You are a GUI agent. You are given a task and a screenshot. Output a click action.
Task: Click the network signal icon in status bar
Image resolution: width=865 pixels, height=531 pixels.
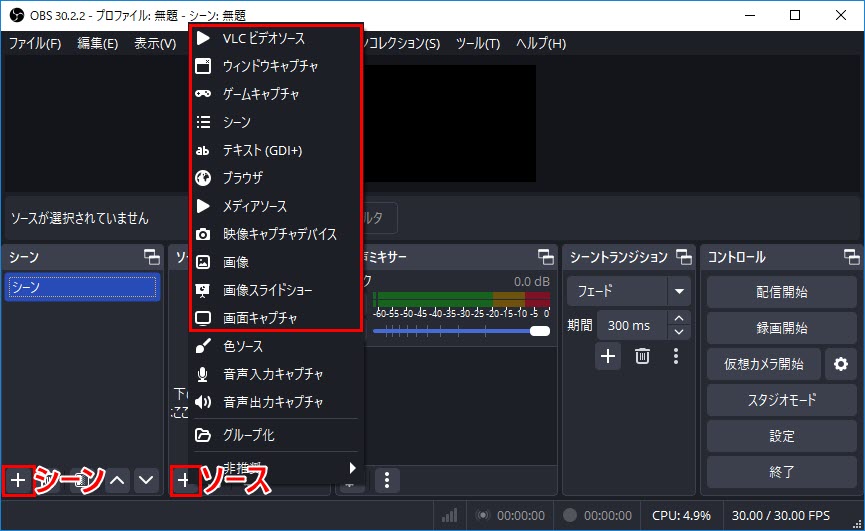[x=450, y=516]
